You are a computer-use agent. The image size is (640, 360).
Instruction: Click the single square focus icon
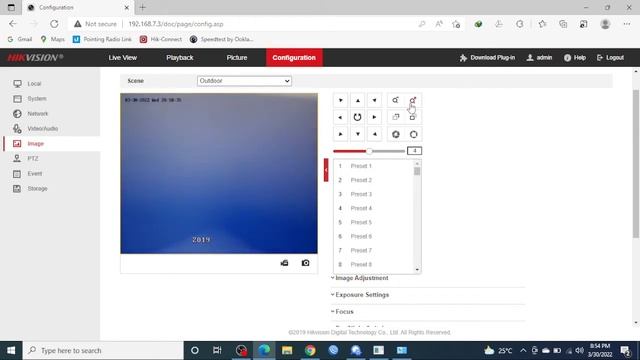413,118
